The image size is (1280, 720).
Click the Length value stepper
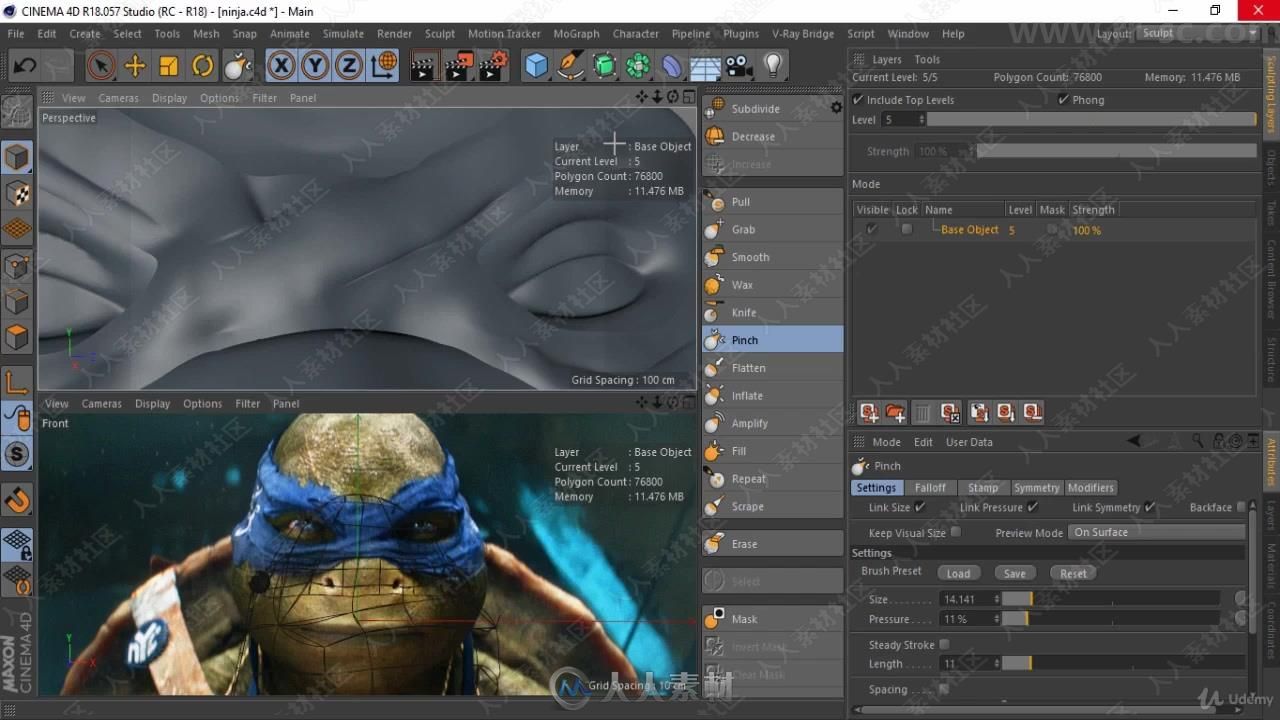pos(996,663)
